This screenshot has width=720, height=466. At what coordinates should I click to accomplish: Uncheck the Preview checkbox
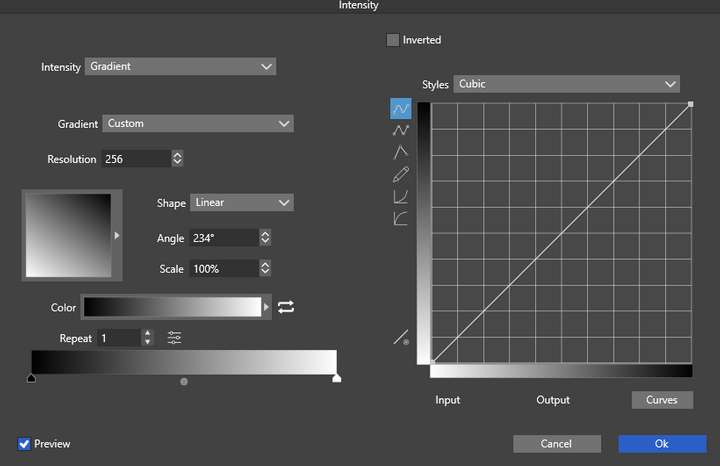24,444
